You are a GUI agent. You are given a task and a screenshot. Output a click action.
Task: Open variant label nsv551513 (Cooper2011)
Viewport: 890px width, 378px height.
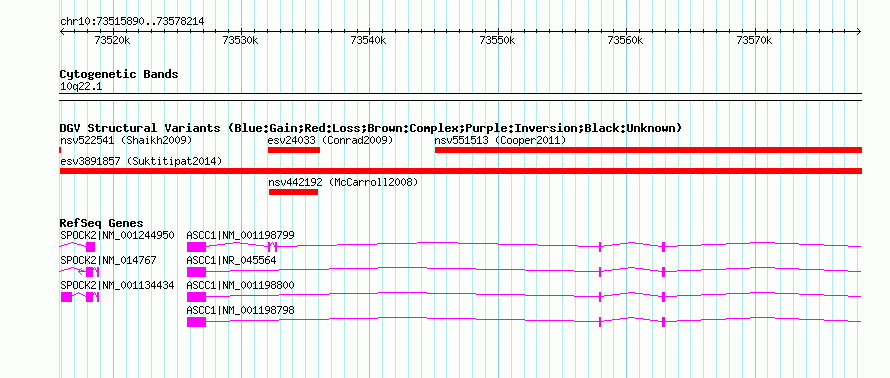point(500,140)
